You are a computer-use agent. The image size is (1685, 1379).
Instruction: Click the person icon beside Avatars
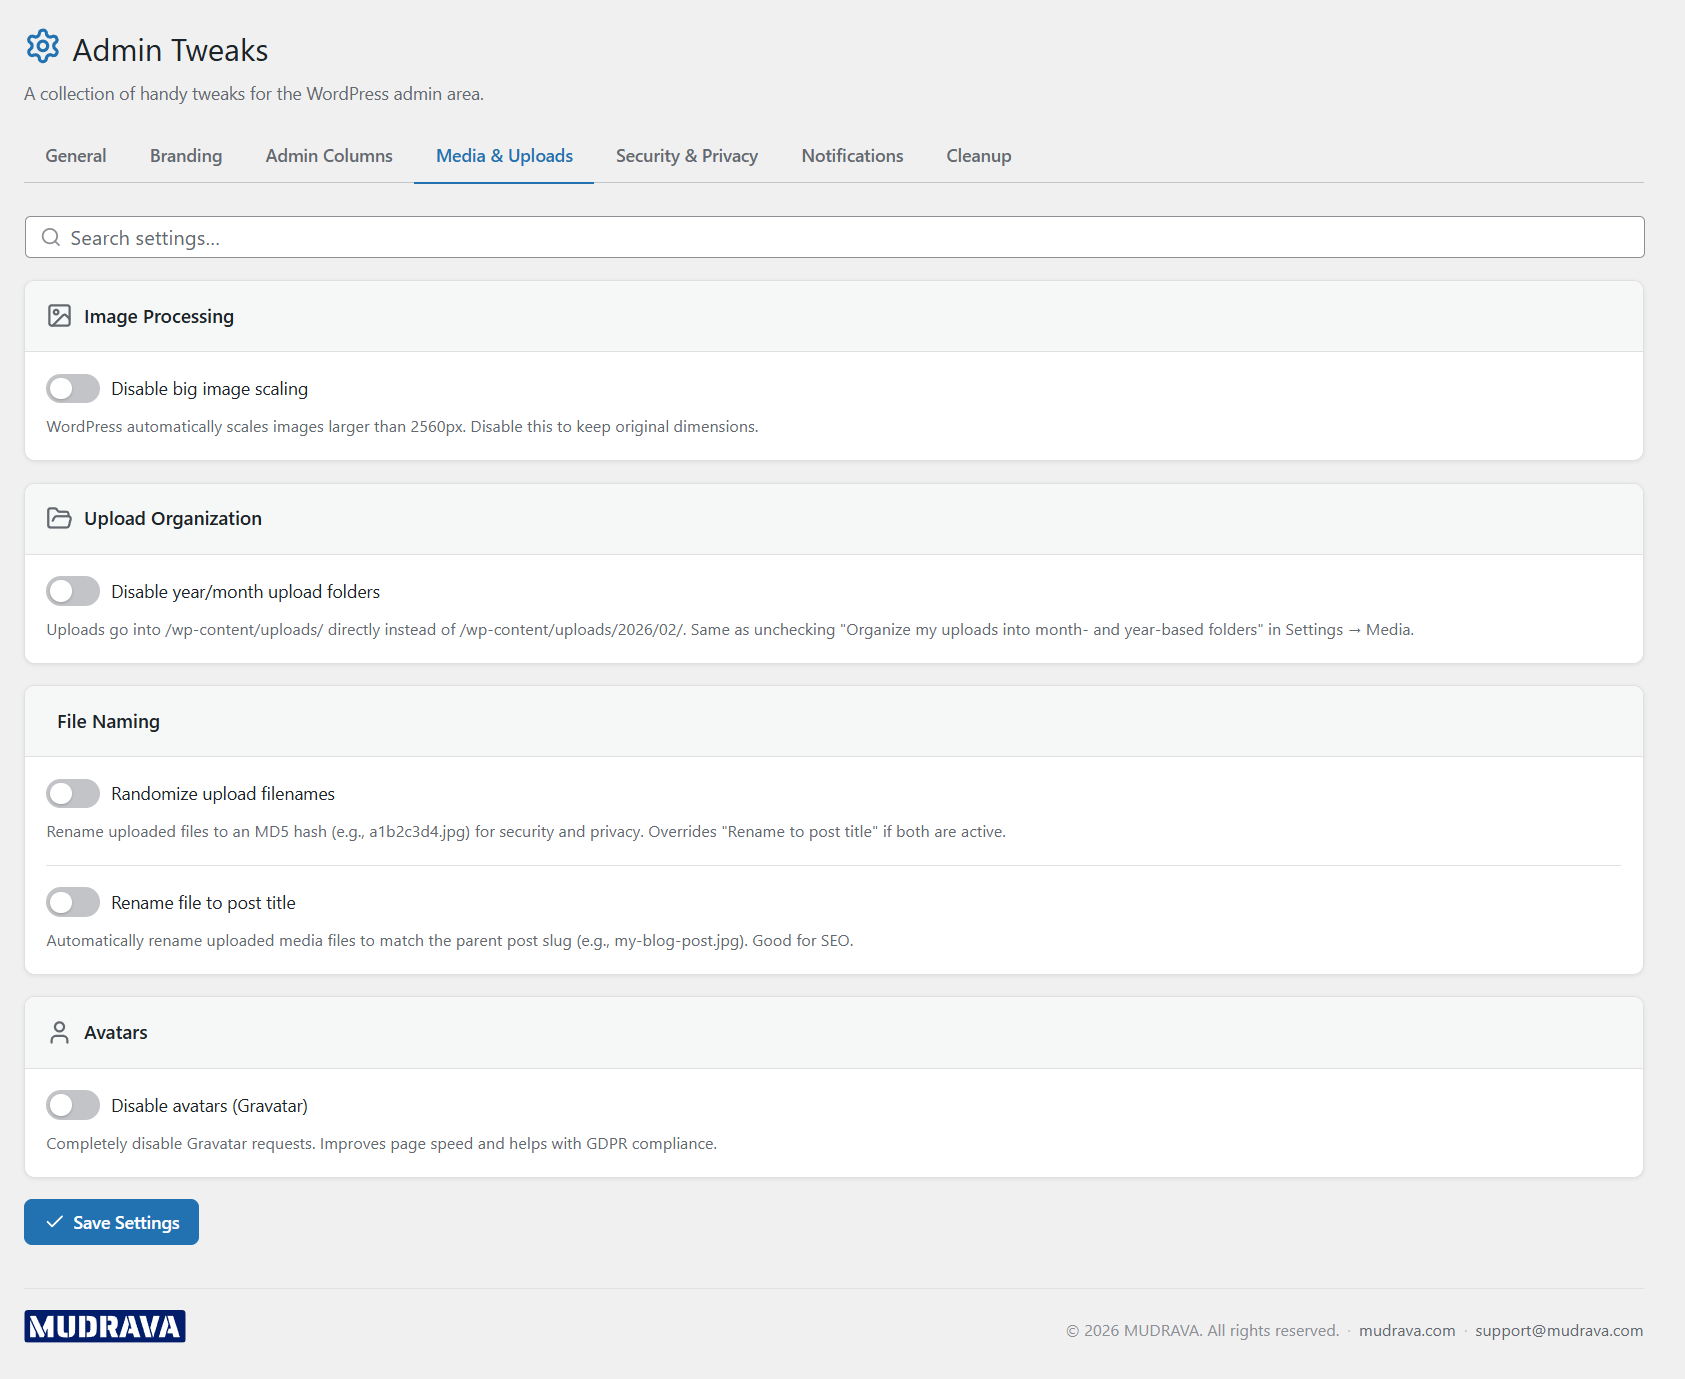(x=60, y=1032)
